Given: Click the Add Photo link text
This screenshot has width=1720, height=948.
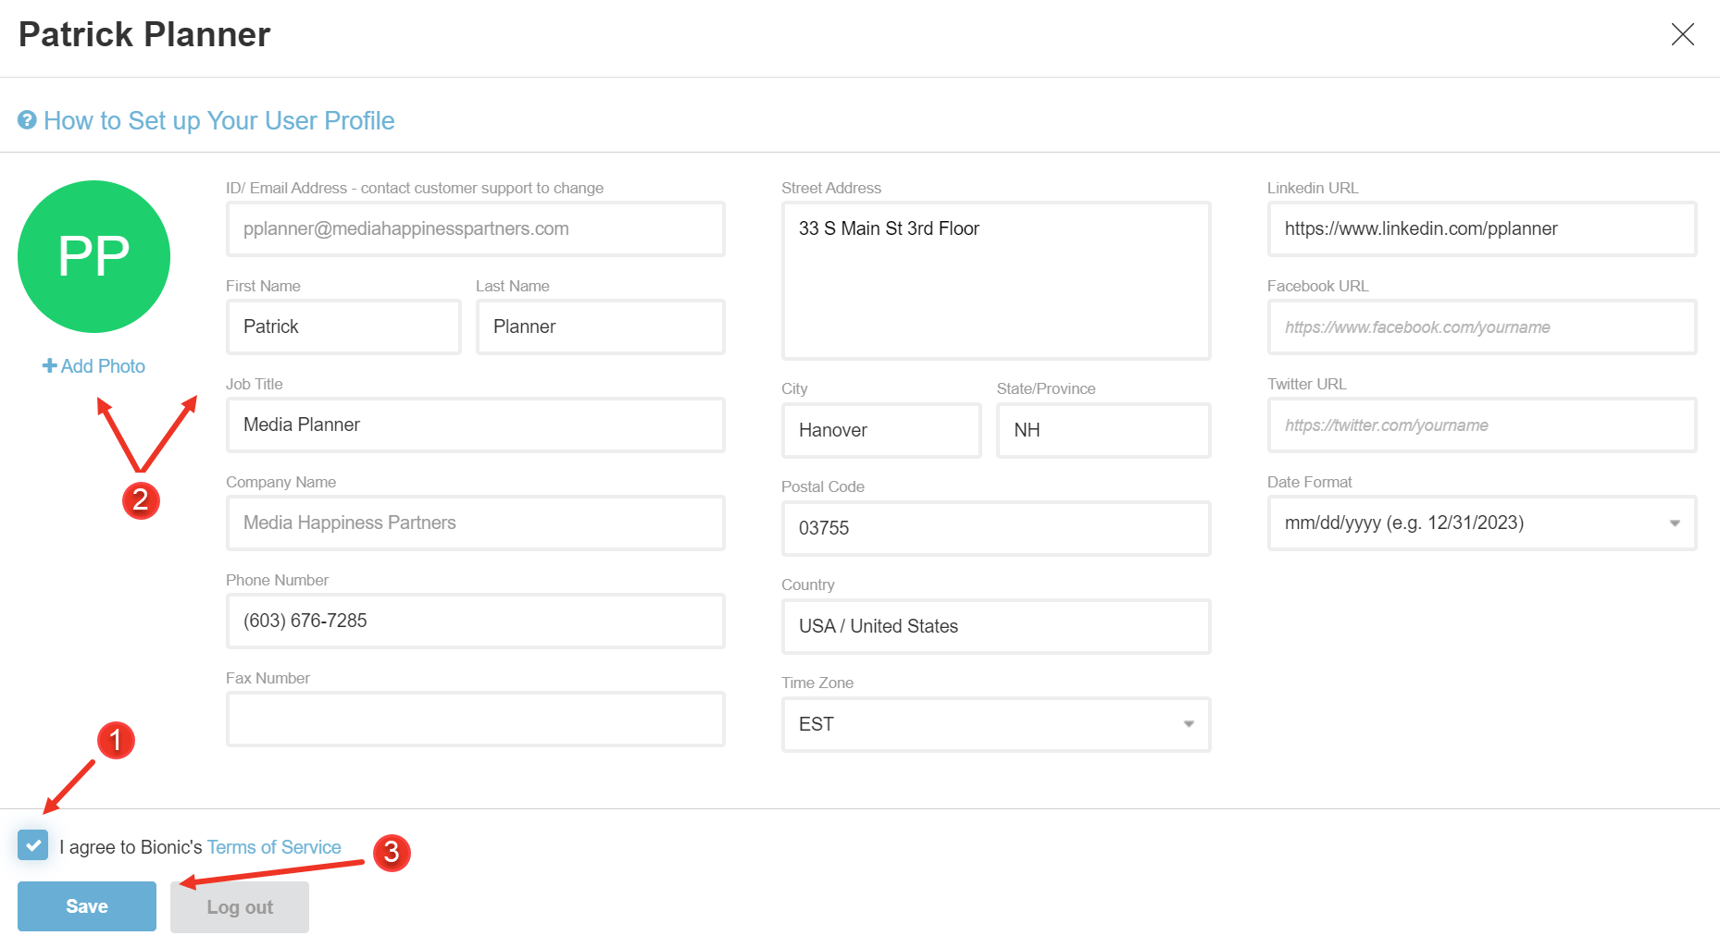Looking at the screenshot, I should (103, 366).
